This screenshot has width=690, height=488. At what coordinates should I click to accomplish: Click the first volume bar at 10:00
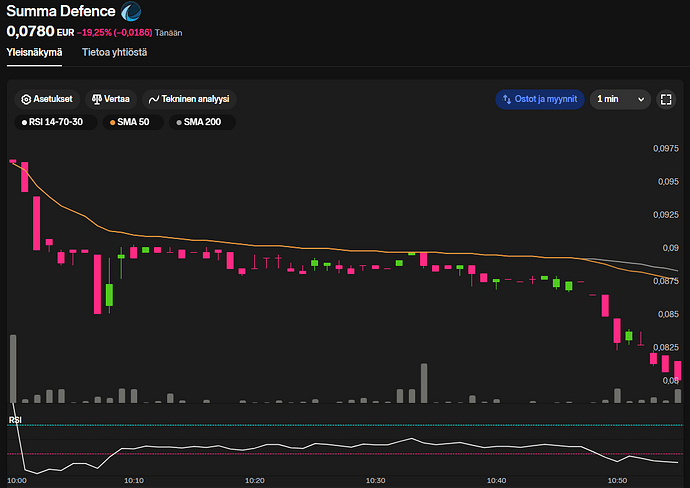13,369
